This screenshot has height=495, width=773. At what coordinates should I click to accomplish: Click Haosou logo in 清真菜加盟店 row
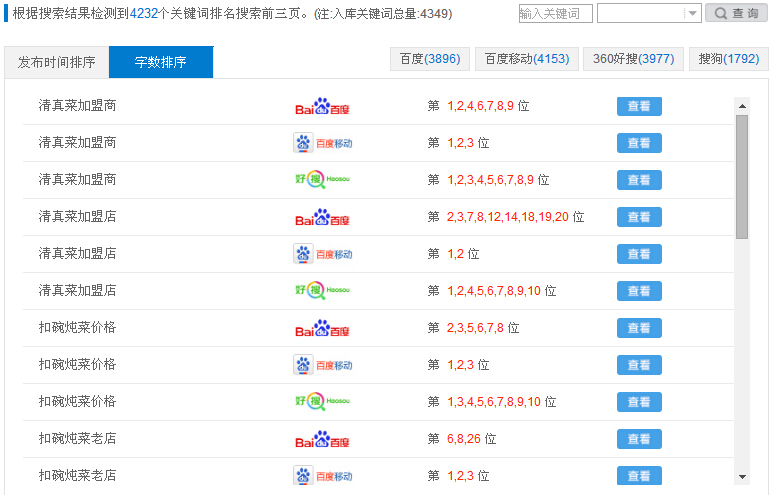click(x=322, y=290)
